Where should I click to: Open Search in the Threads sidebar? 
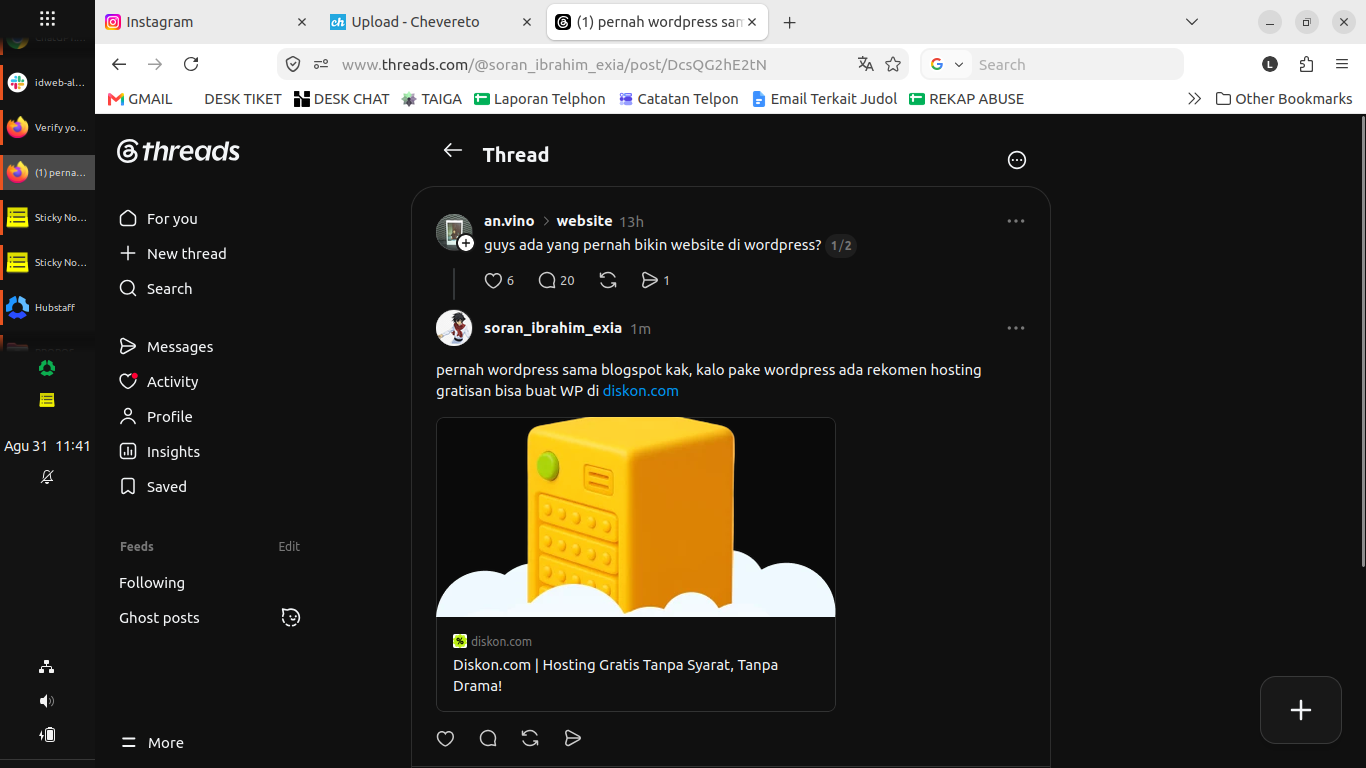pos(155,289)
